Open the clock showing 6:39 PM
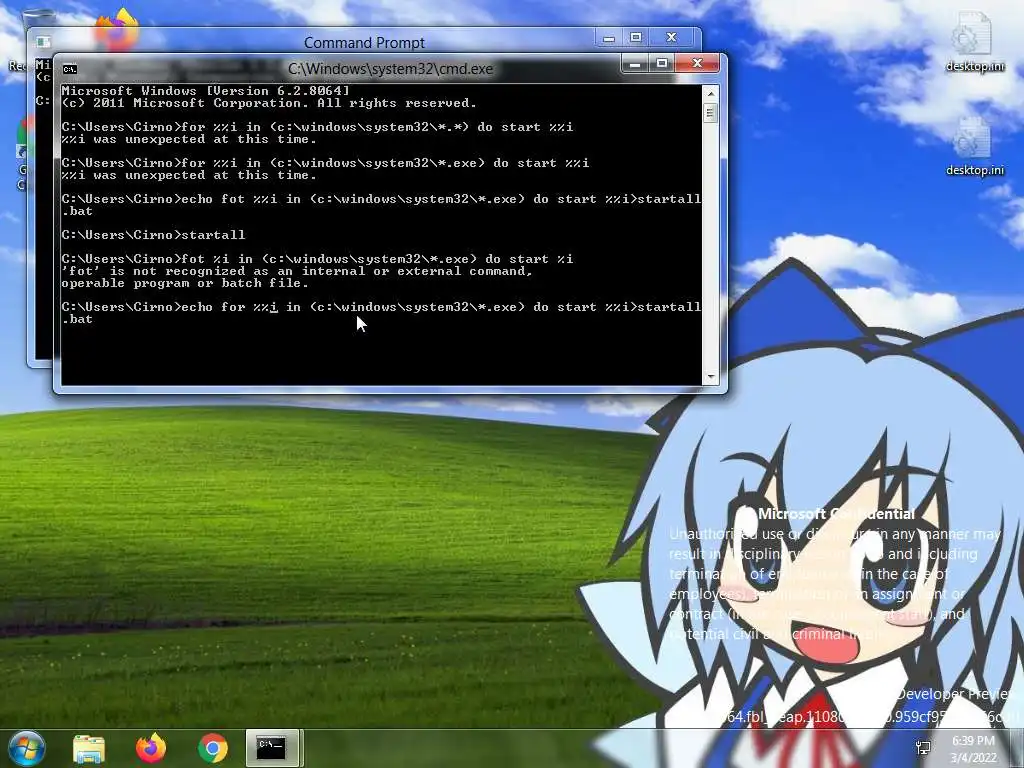This screenshot has width=1024, height=768. point(973,749)
